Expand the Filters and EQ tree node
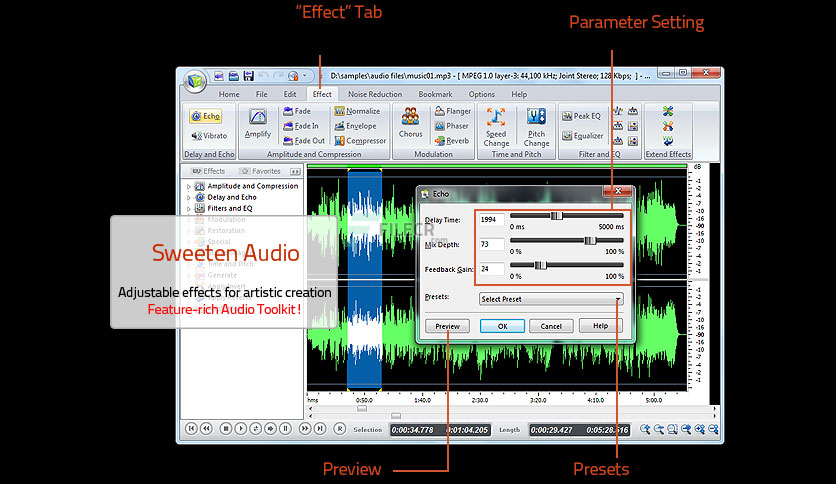 click(188, 209)
